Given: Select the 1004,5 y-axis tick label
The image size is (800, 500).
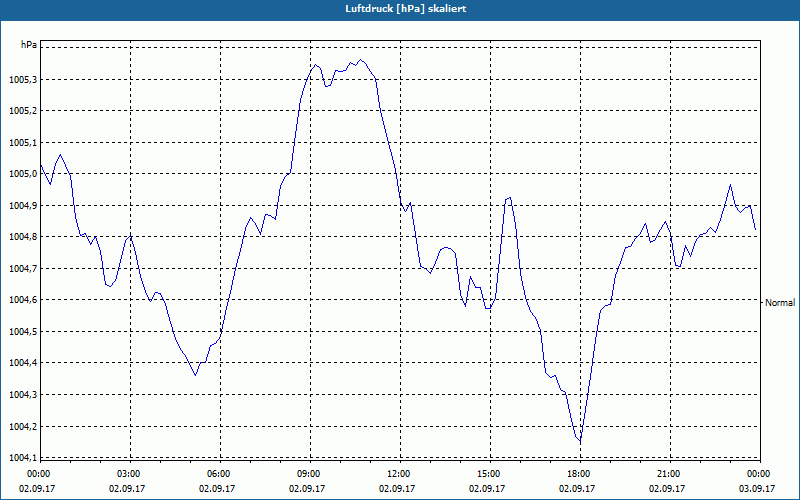Looking at the screenshot, I should [23, 332].
